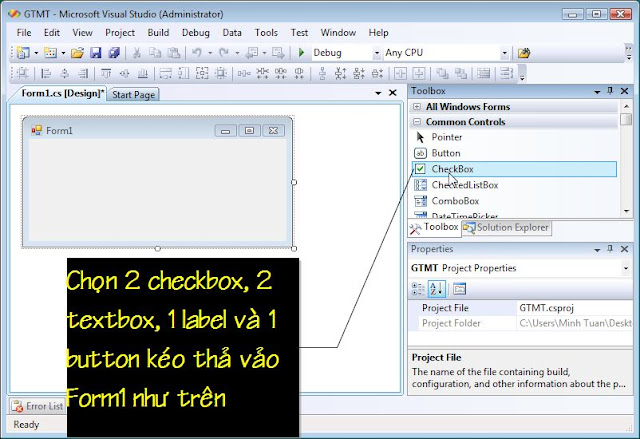
Task: Close the Form1.cs design document tab
Action: [392, 93]
